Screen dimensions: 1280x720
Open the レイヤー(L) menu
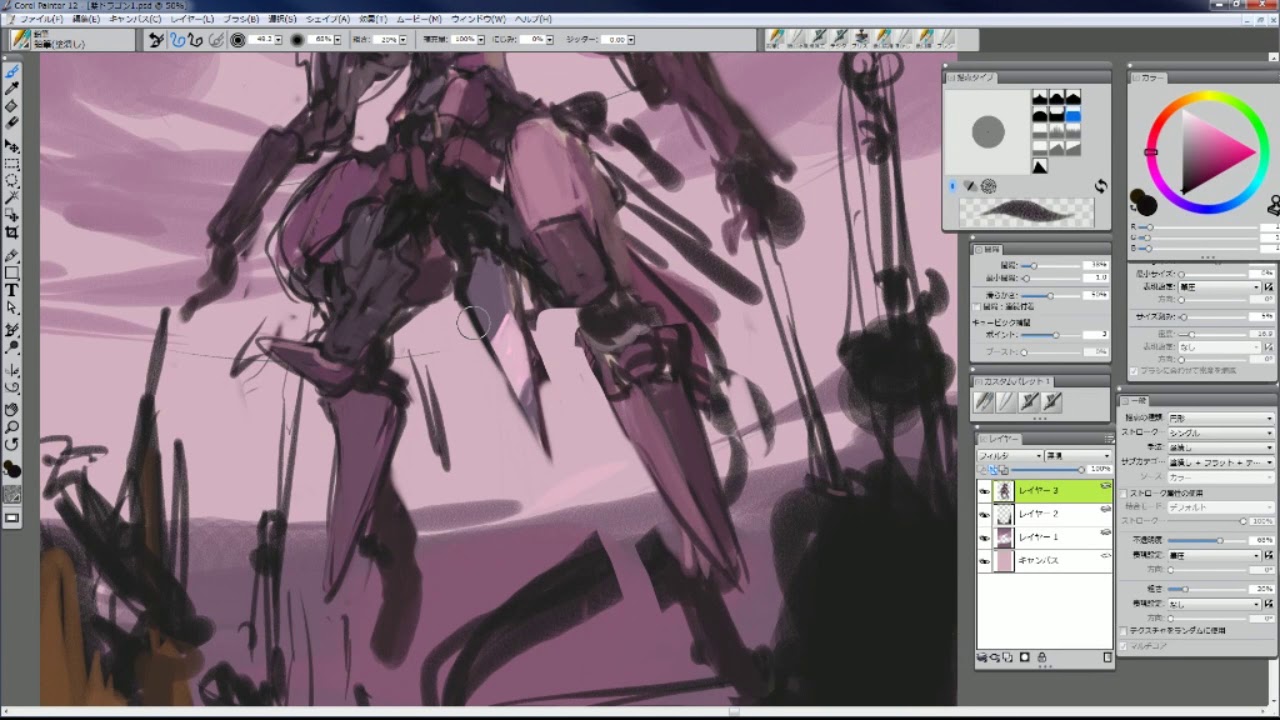point(192,19)
